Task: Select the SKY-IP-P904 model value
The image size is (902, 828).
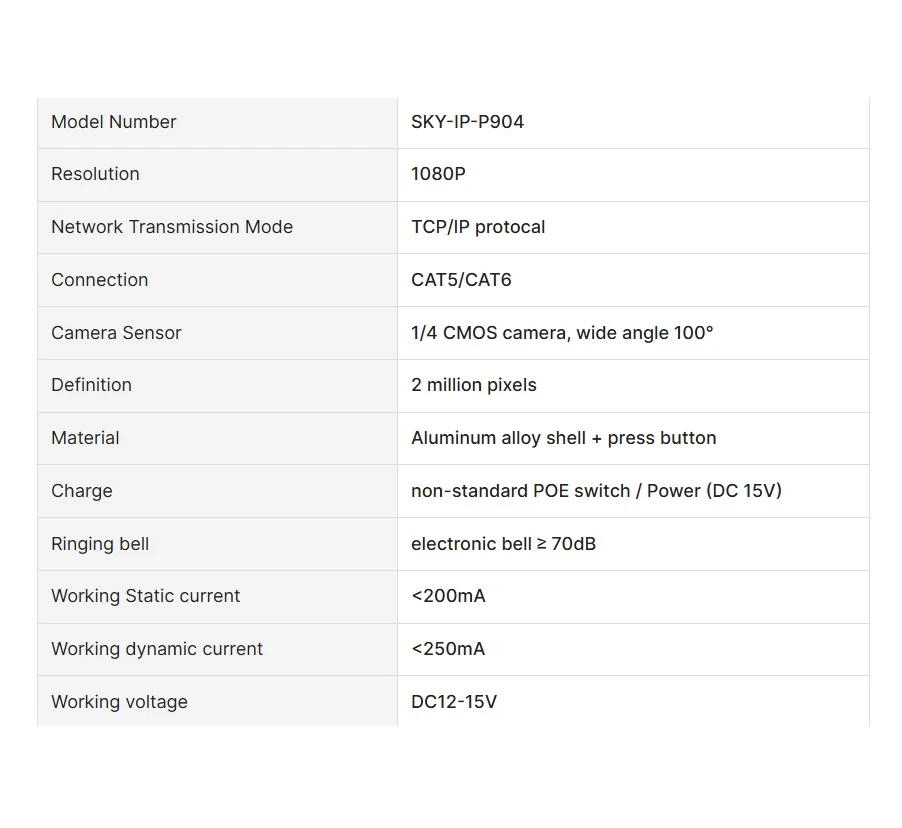Action: click(467, 122)
